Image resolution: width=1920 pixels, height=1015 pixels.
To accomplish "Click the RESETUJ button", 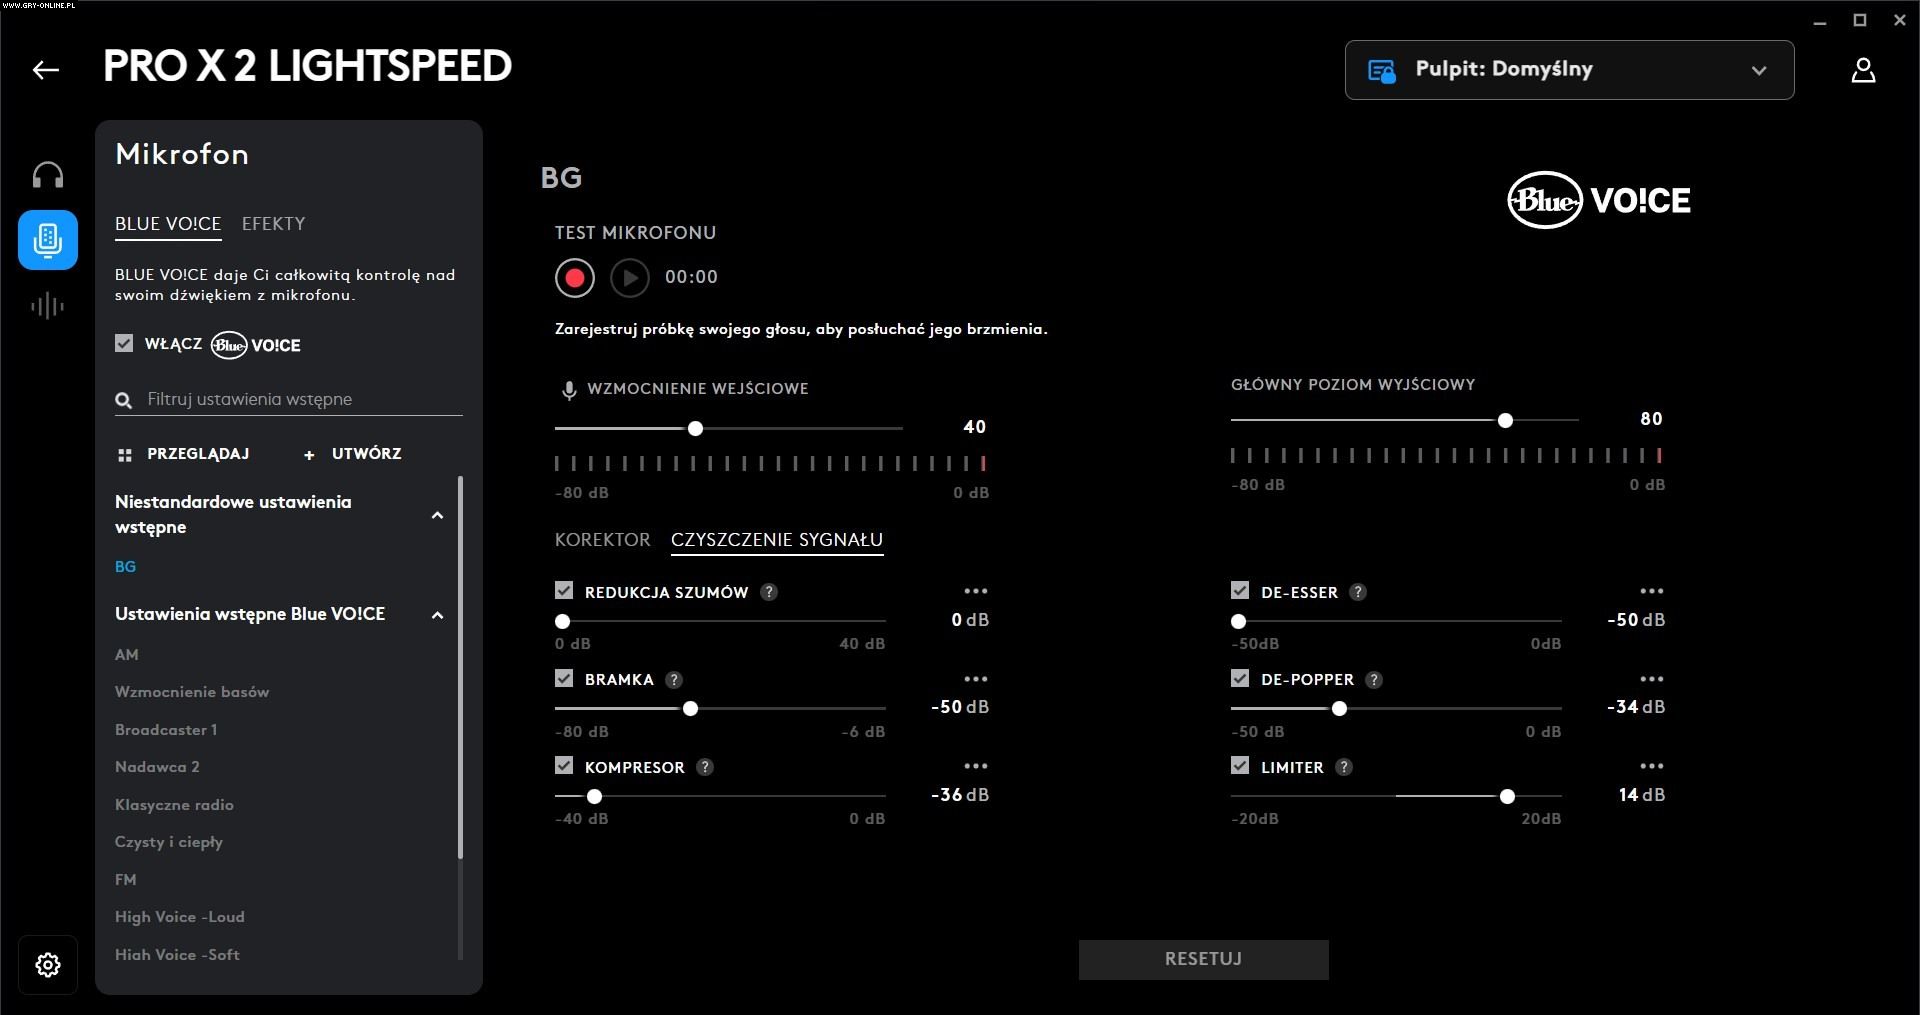I will 1203,959.
